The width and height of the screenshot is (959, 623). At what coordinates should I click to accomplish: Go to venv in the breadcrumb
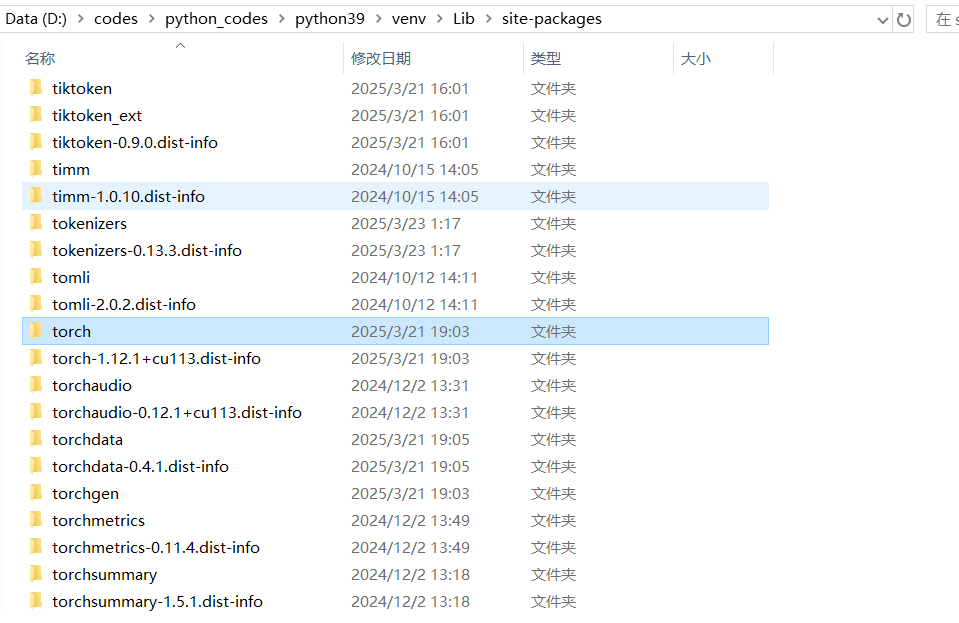pos(409,19)
